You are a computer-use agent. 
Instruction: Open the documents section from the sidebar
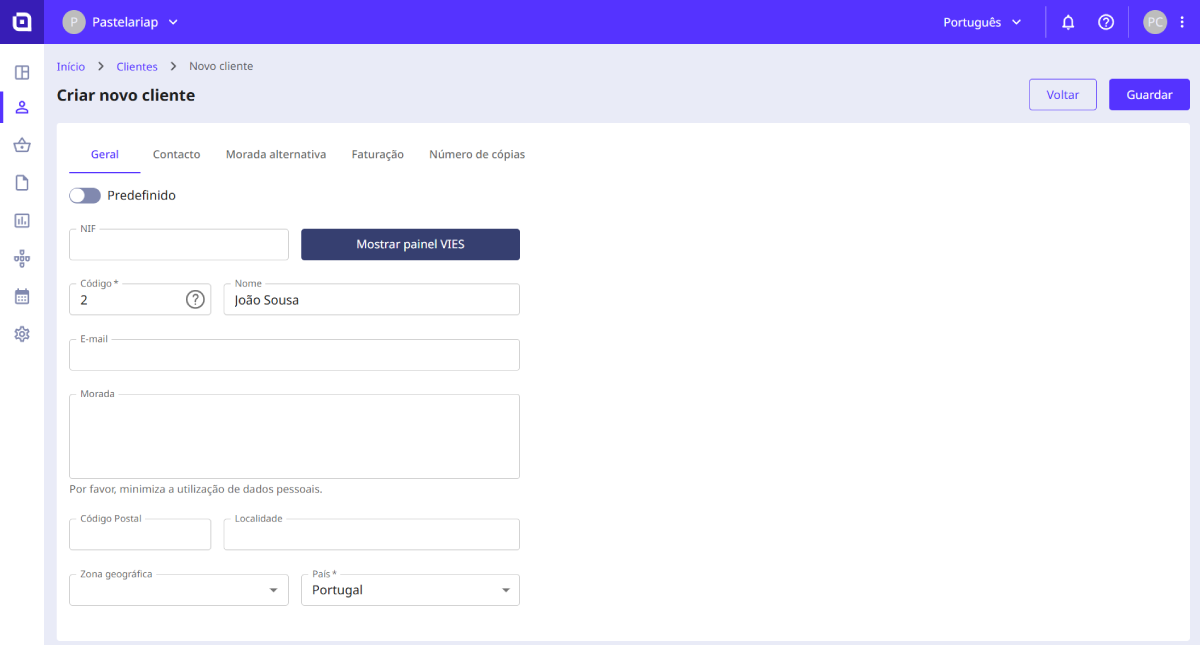(21, 182)
